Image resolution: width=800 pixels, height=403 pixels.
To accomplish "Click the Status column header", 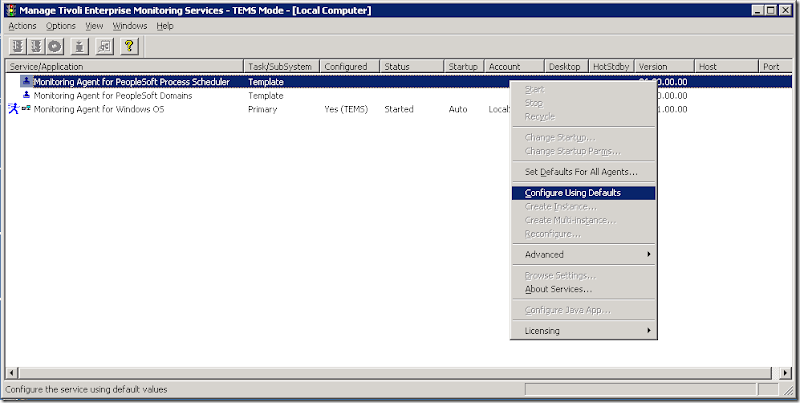I will tap(412, 66).
